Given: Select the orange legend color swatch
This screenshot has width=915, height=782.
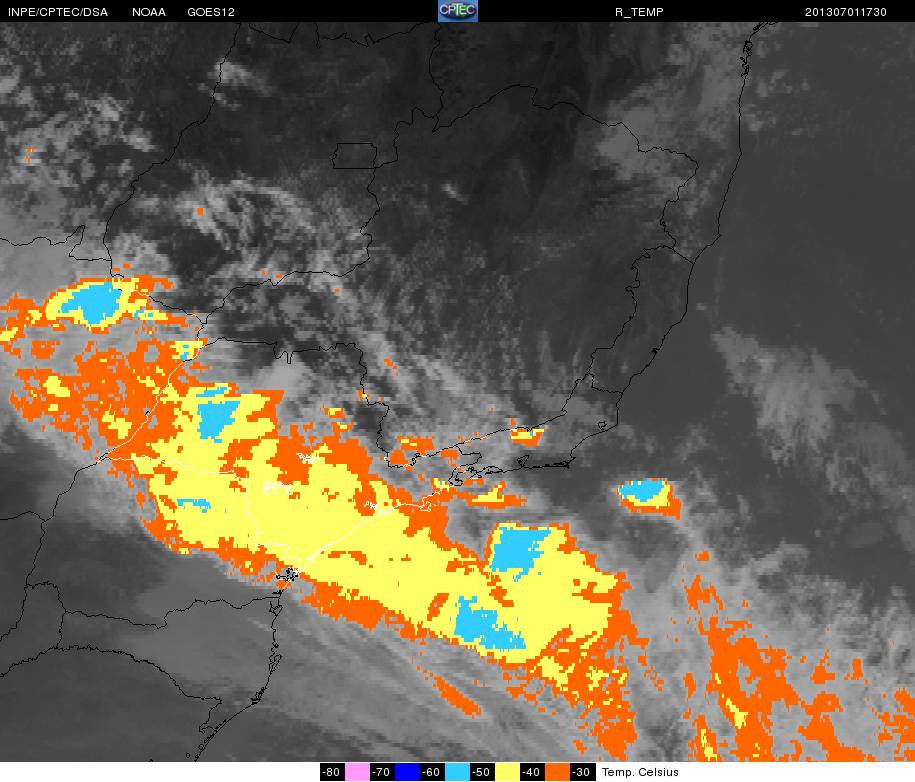Looking at the screenshot, I should point(557,772).
